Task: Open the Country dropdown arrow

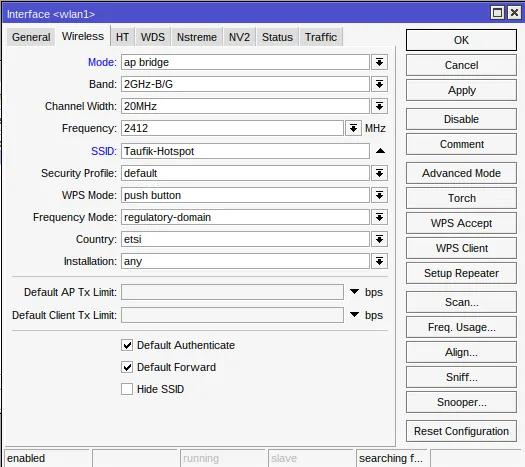Action: (379, 239)
